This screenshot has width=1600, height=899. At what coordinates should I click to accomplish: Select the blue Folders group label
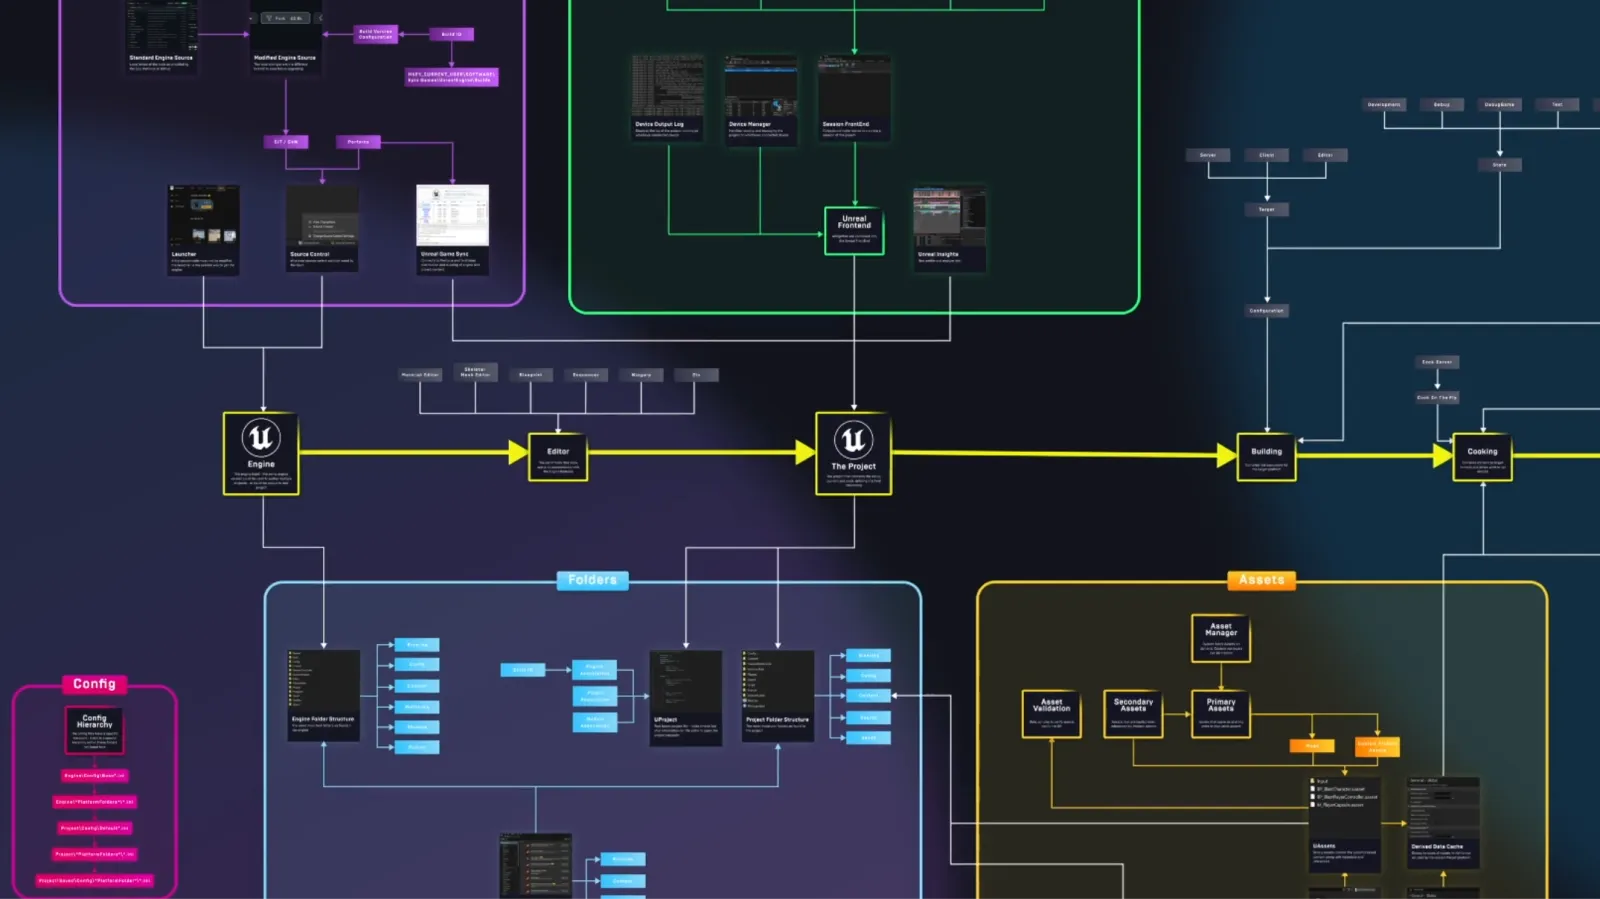pos(592,580)
